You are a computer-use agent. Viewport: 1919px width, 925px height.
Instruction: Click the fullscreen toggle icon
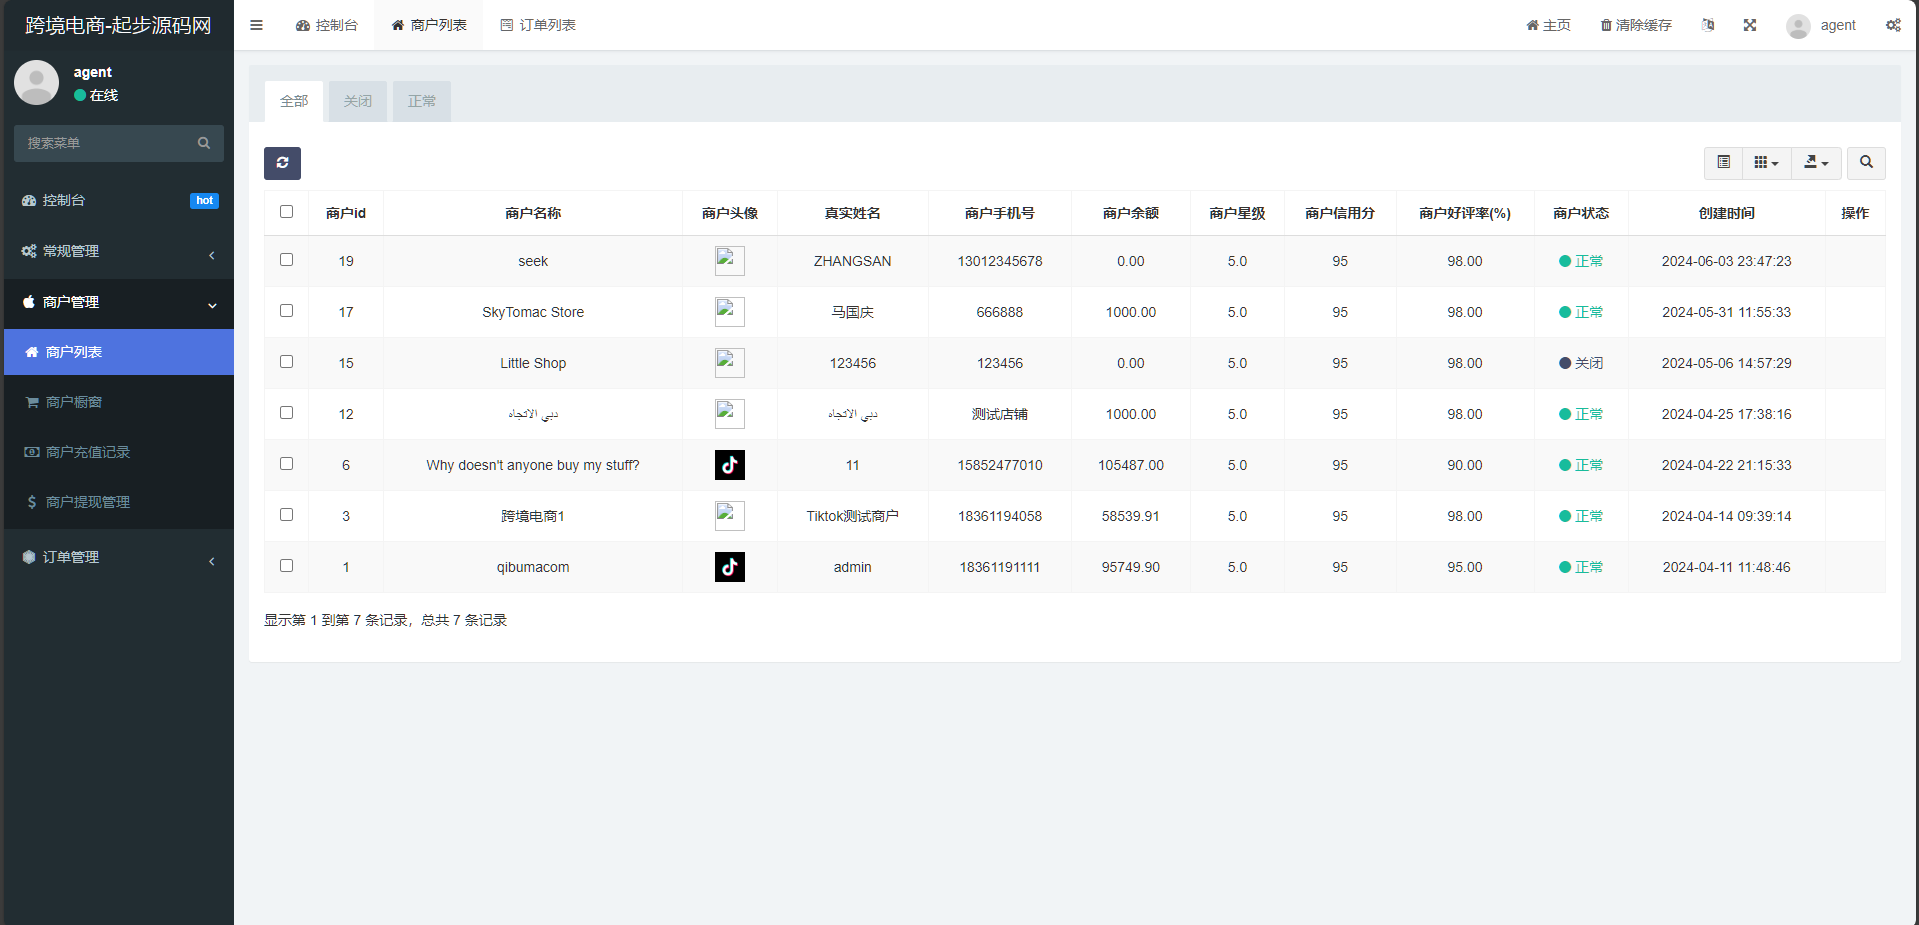1750,25
